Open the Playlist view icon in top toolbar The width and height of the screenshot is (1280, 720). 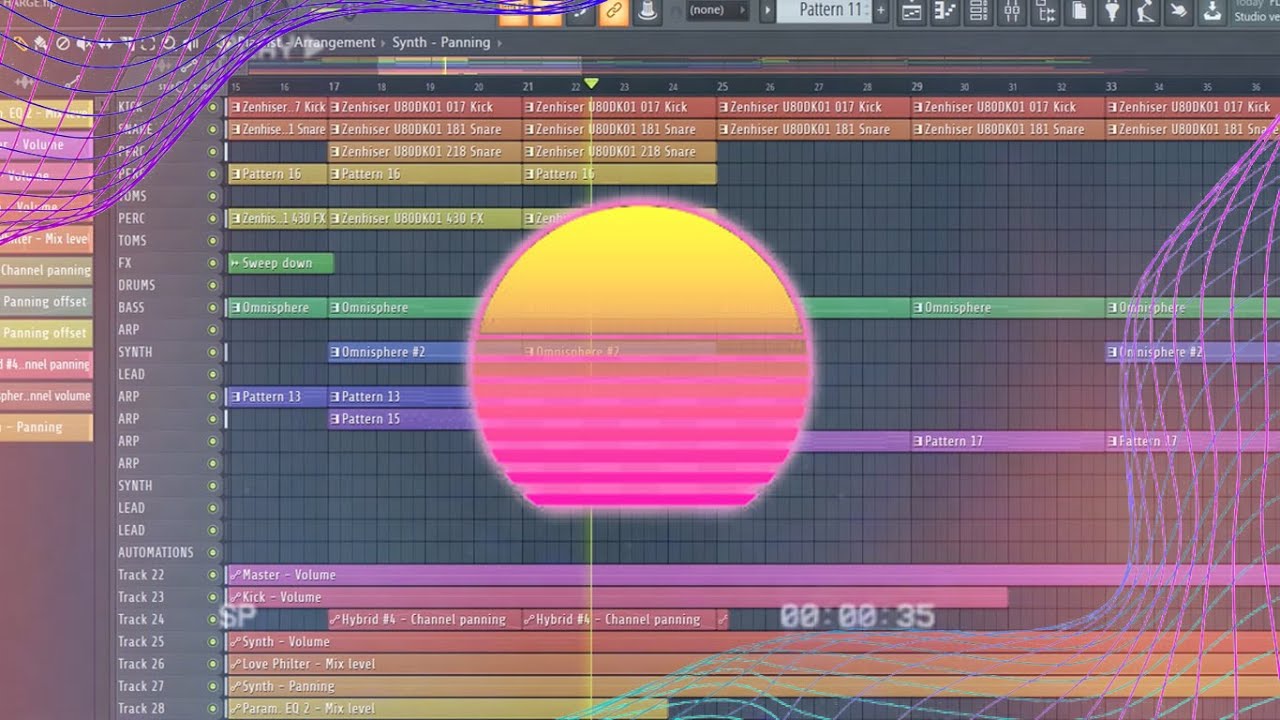911,11
